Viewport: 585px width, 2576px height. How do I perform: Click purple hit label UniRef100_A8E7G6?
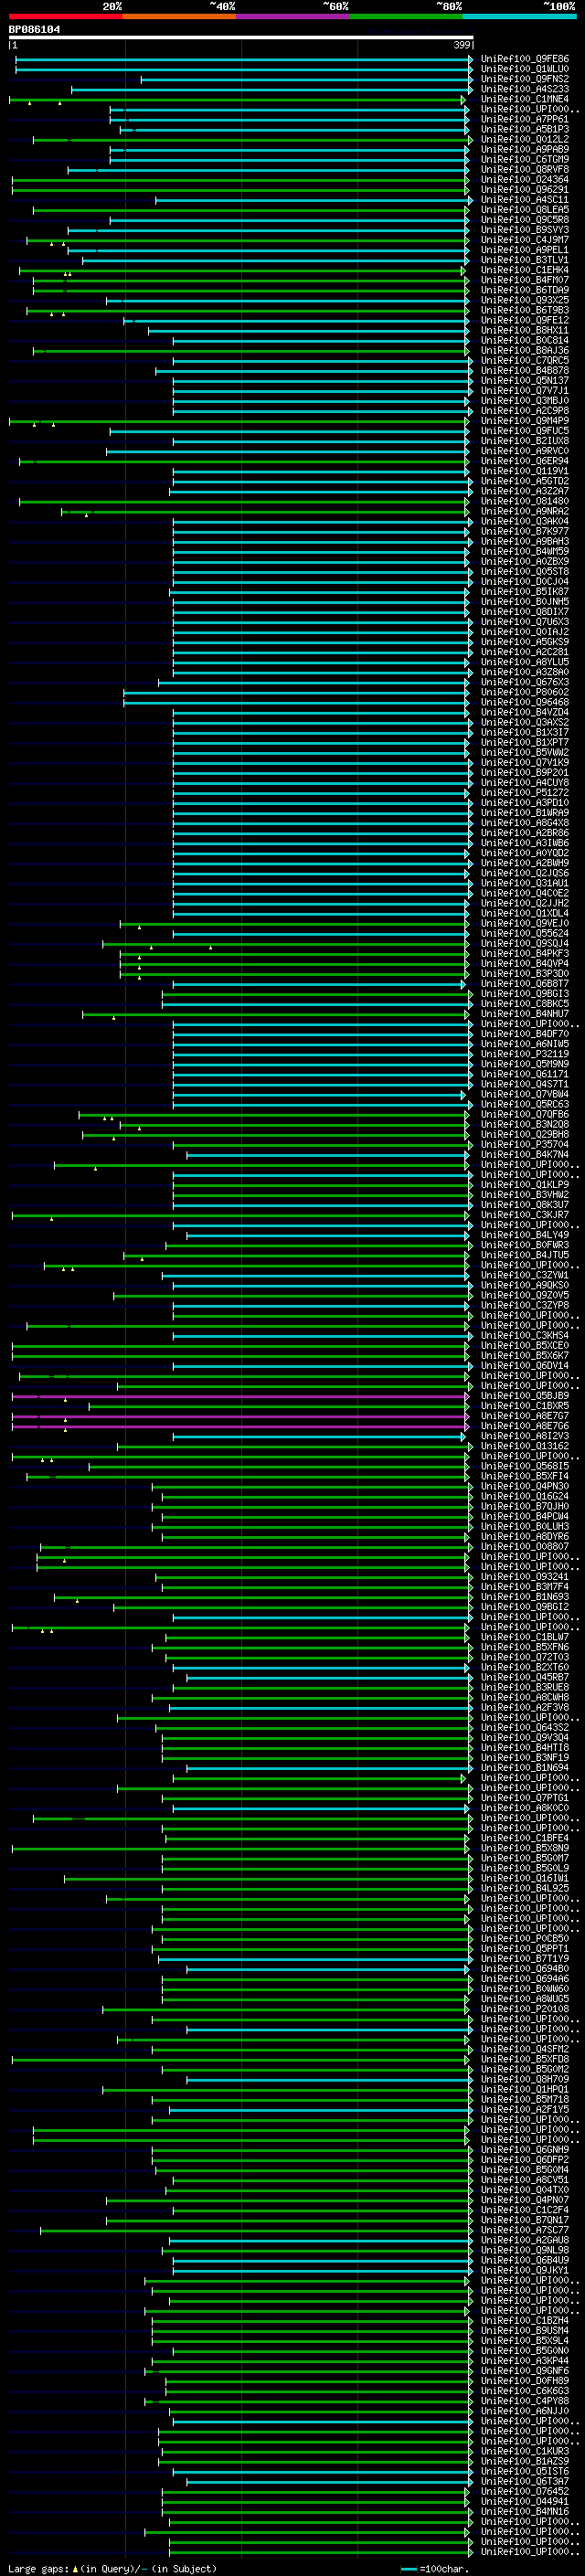point(525,1425)
